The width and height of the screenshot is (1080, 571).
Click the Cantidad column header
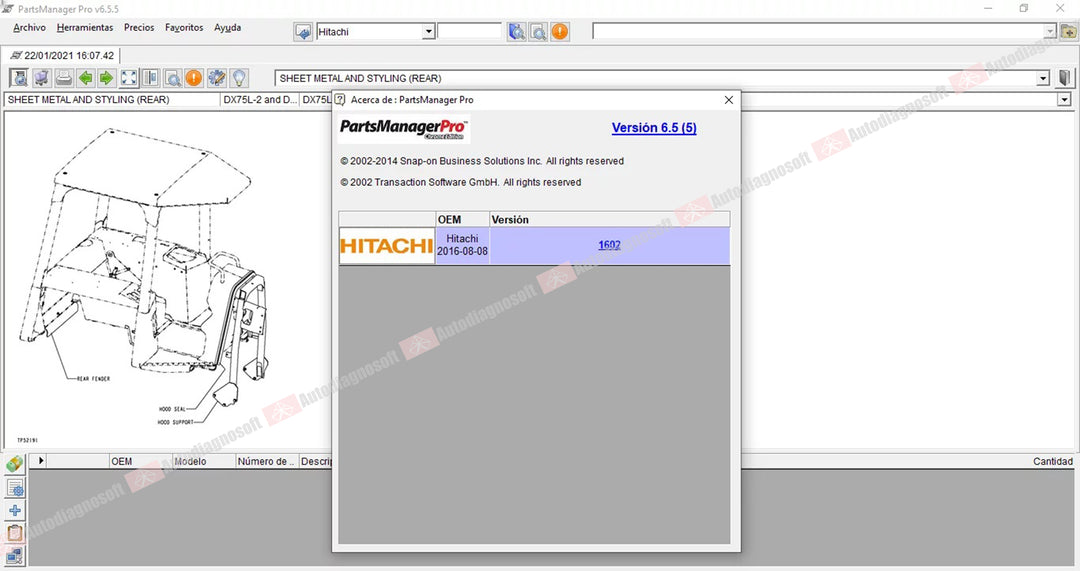tap(1052, 461)
